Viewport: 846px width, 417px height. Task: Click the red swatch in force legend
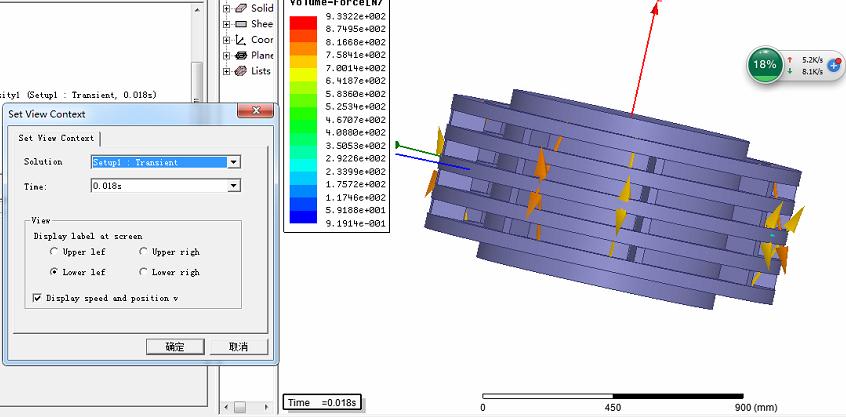coord(303,22)
